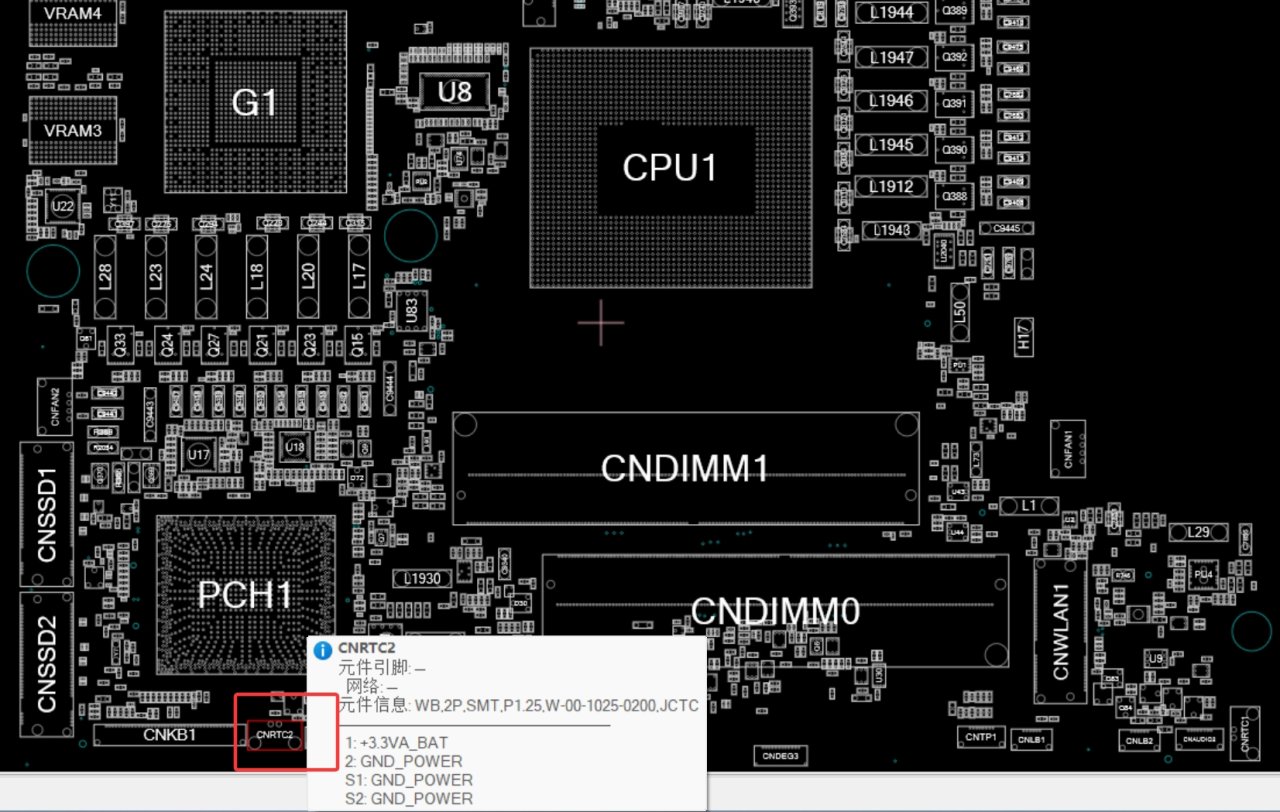
Task: Select the G1 GPU chip
Action: pos(253,102)
